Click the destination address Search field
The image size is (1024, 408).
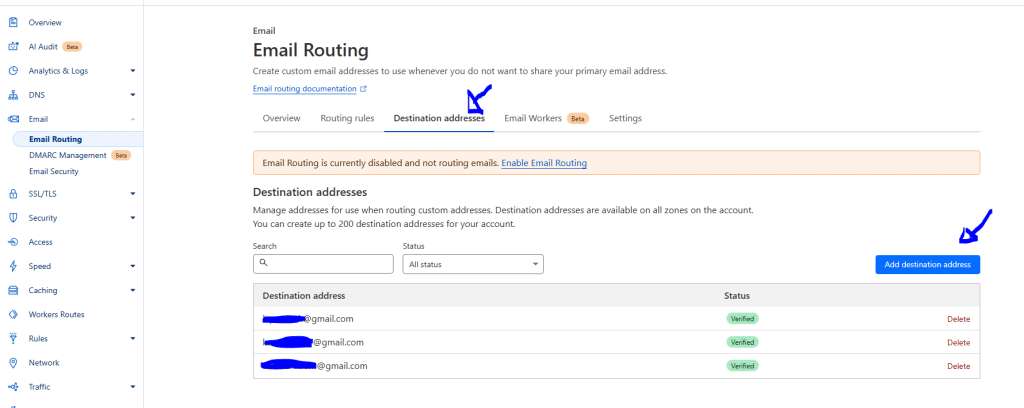[323, 264]
